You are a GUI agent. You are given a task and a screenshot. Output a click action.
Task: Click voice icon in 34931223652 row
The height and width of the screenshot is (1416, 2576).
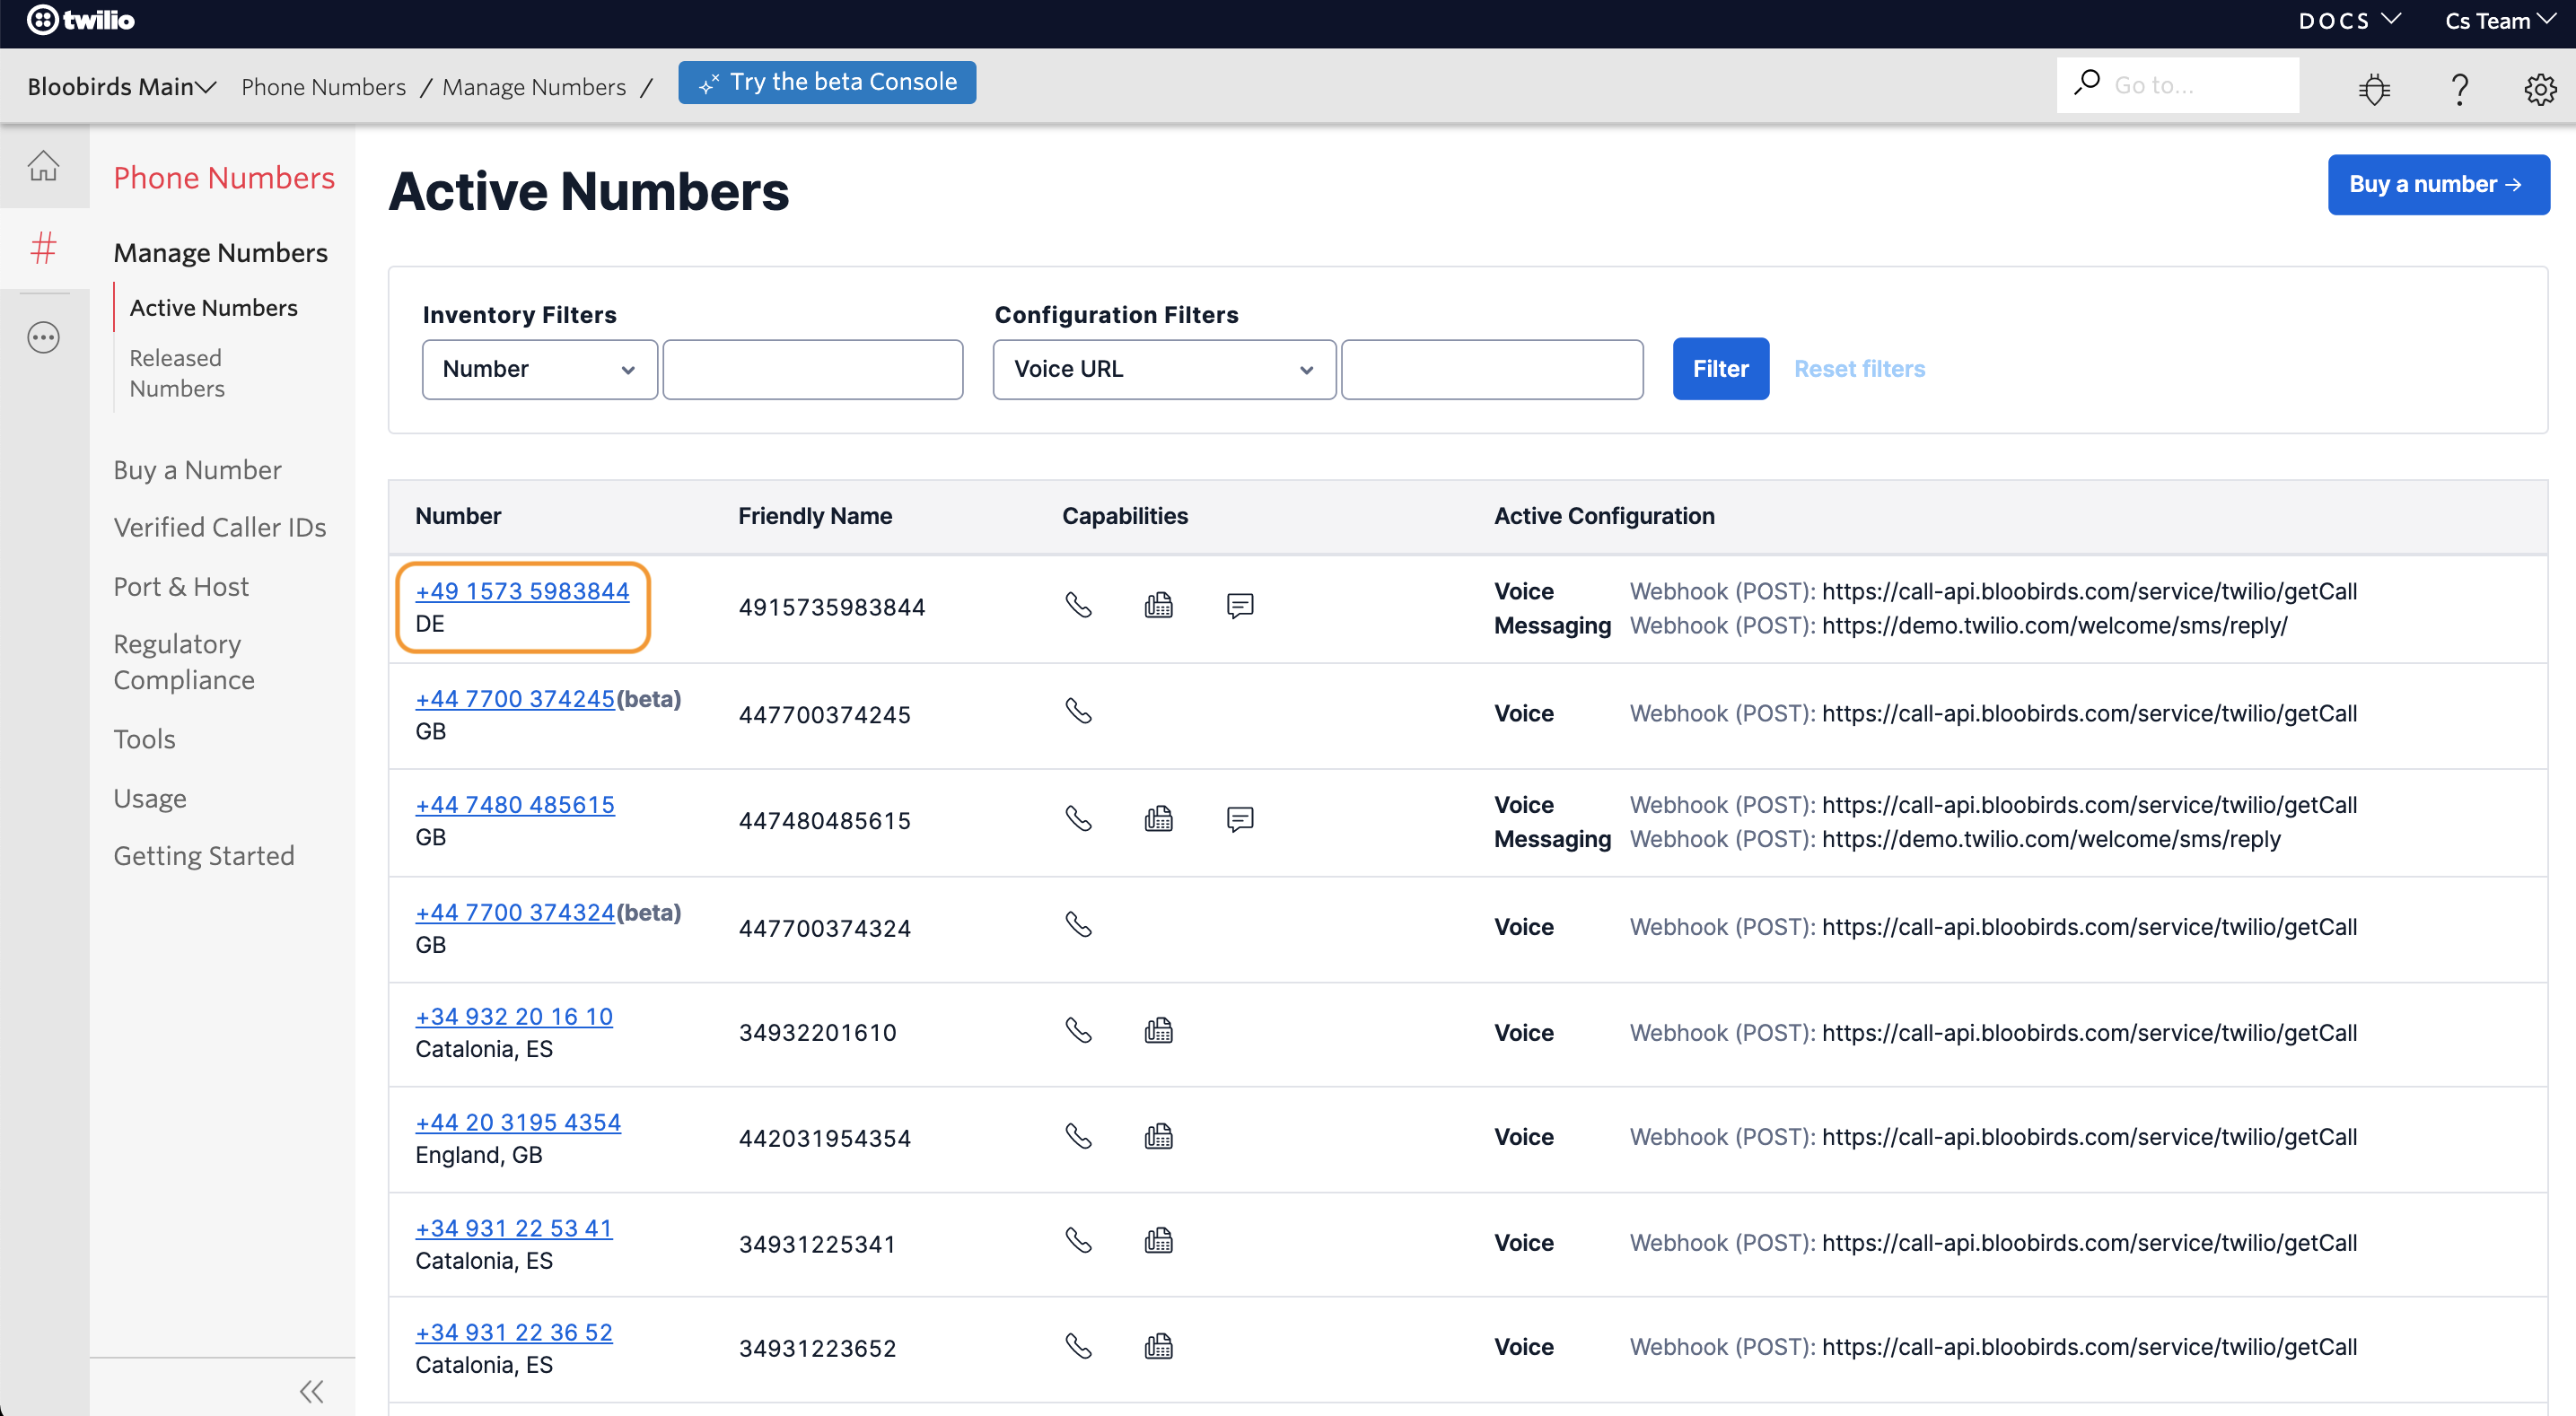[1078, 1346]
